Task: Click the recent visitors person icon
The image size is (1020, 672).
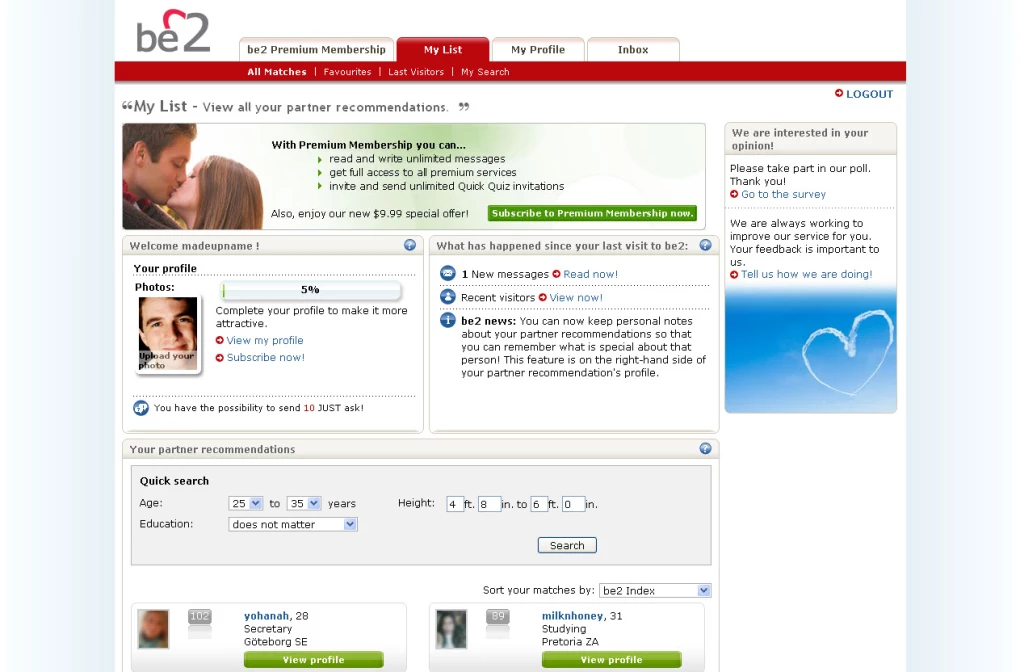Action: pyautogui.click(x=448, y=297)
